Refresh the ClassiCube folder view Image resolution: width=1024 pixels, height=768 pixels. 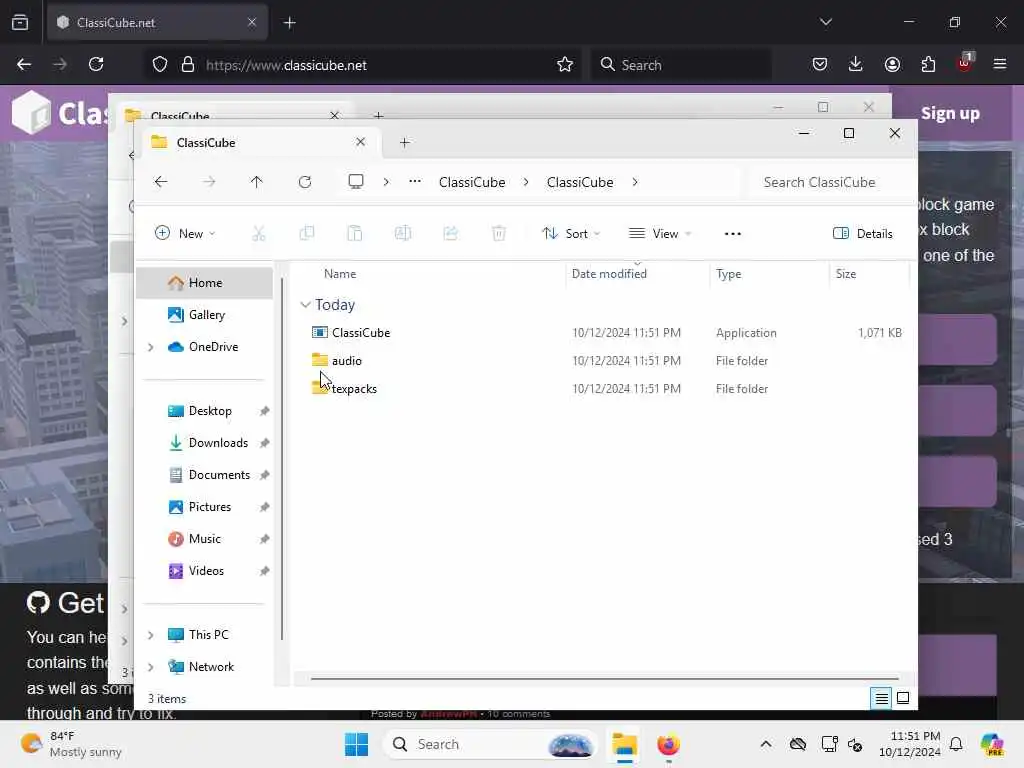pyautogui.click(x=305, y=182)
